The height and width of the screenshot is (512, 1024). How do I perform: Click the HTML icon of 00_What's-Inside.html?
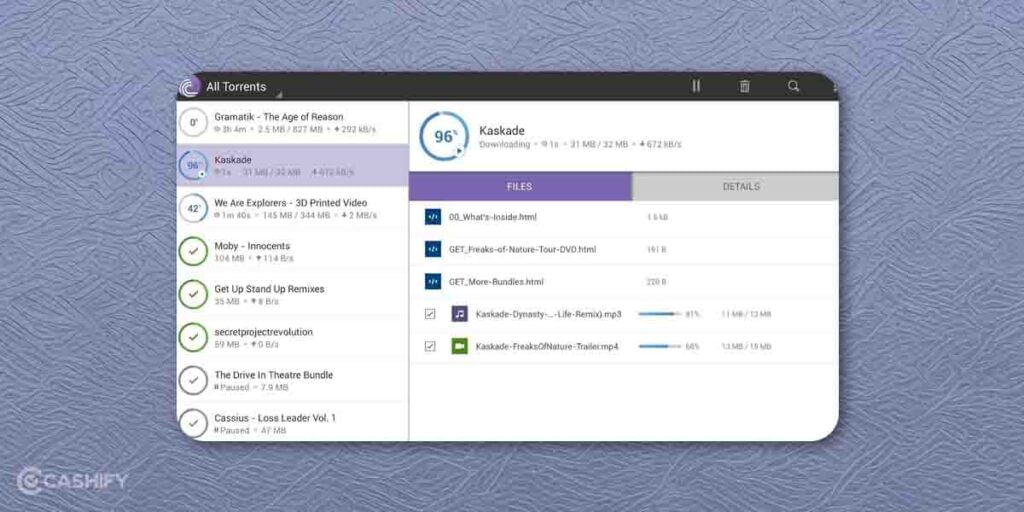(x=433, y=217)
